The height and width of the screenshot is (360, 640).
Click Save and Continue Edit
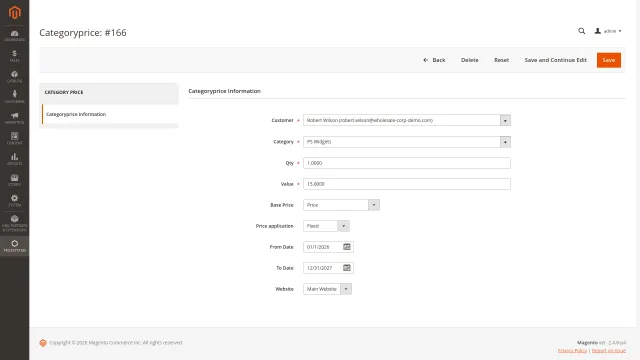point(556,60)
